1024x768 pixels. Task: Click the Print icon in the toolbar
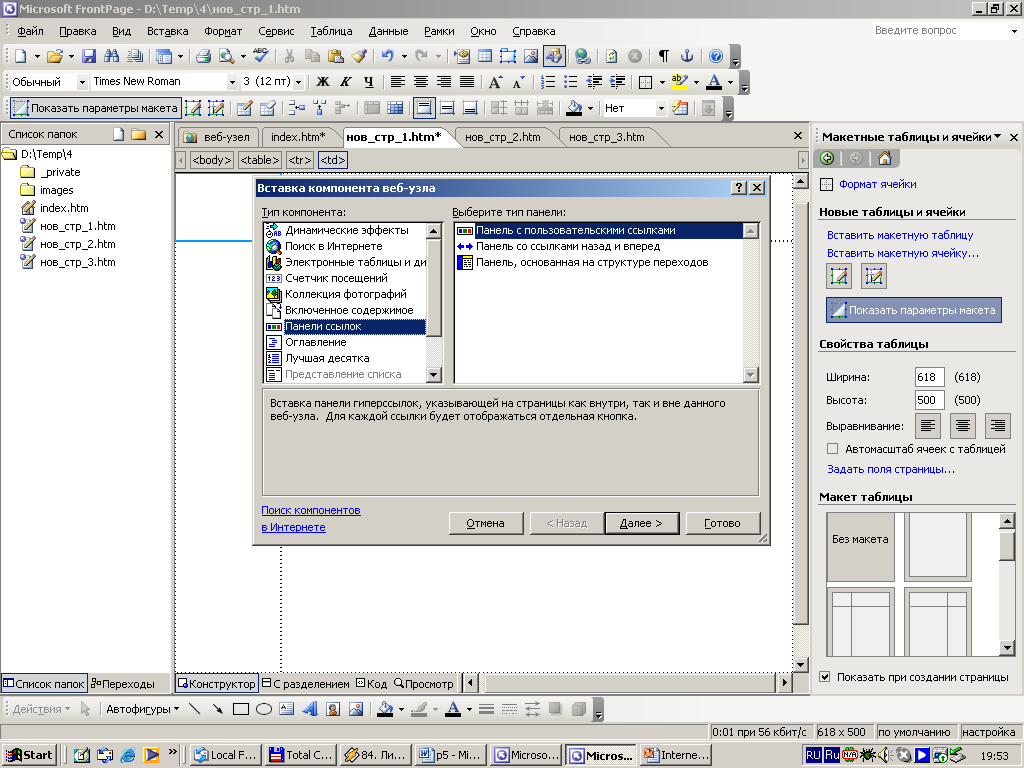point(204,56)
